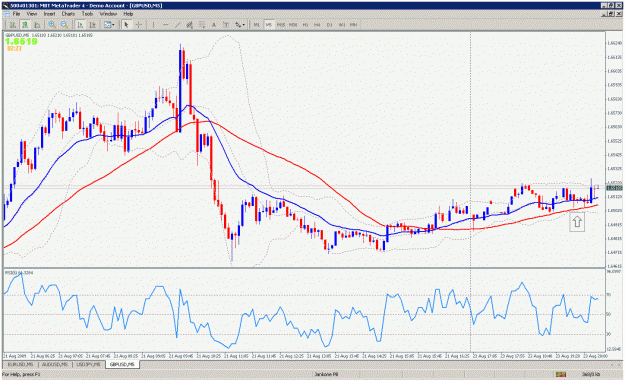
Task: Open the Help menu
Action: coord(128,14)
